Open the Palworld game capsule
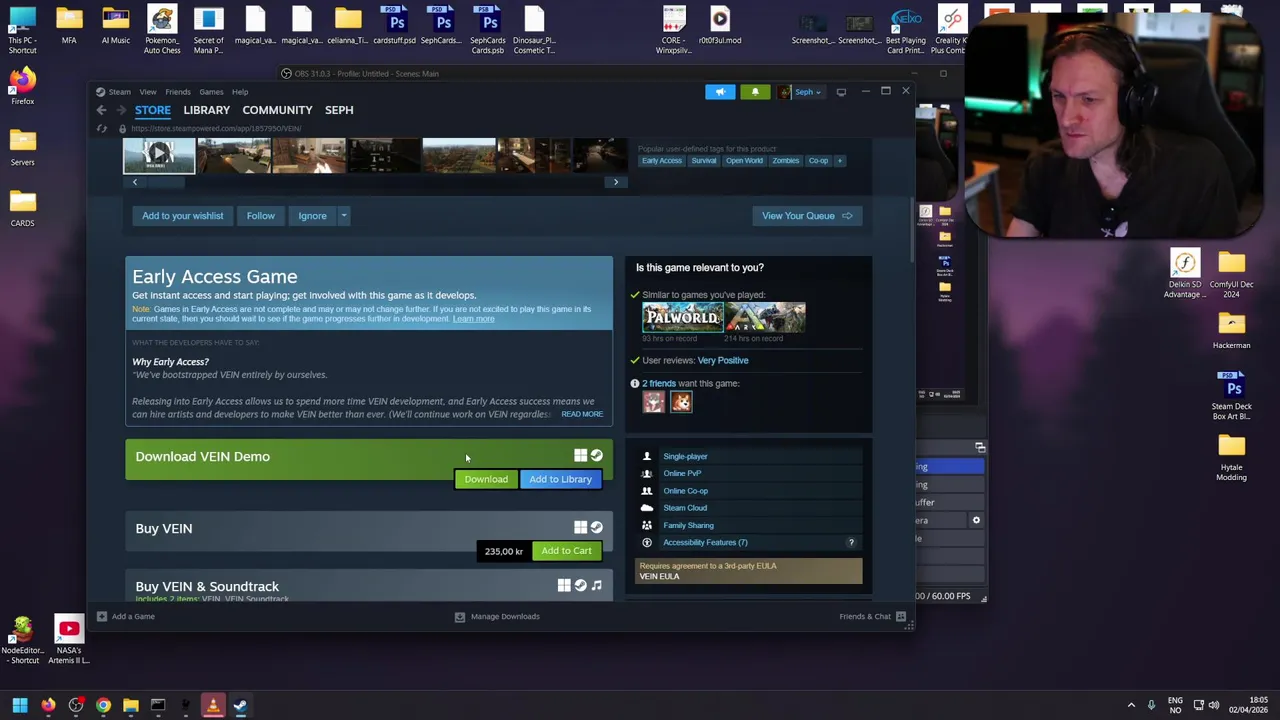 [683, 317]
